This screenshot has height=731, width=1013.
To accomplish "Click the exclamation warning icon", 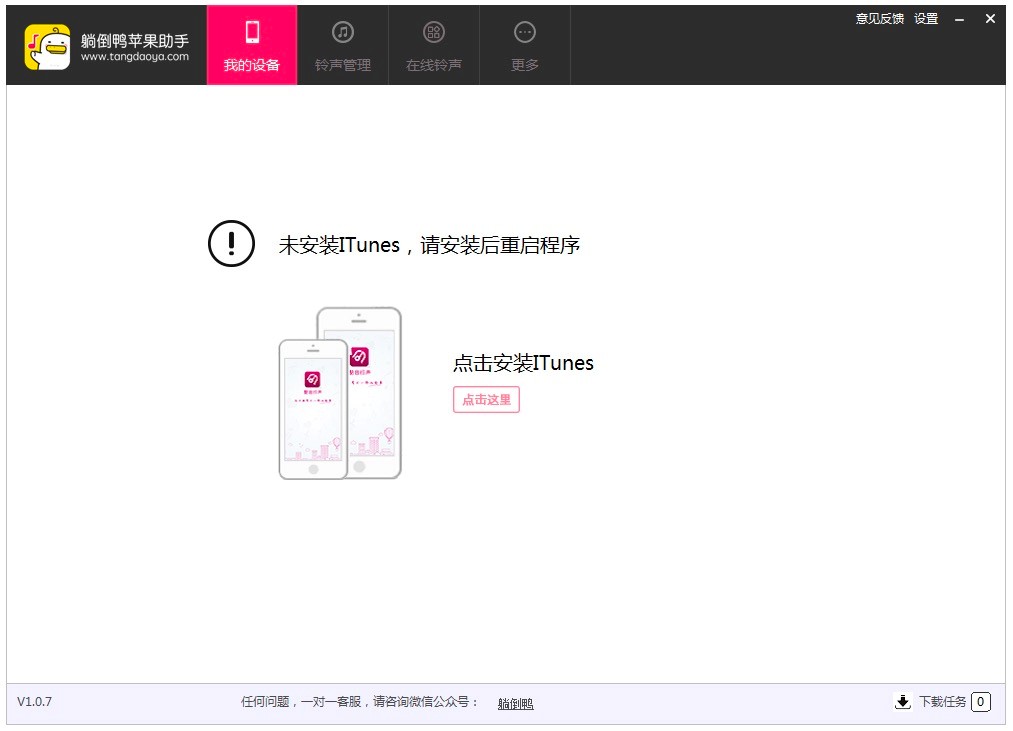I will point(231,244).
